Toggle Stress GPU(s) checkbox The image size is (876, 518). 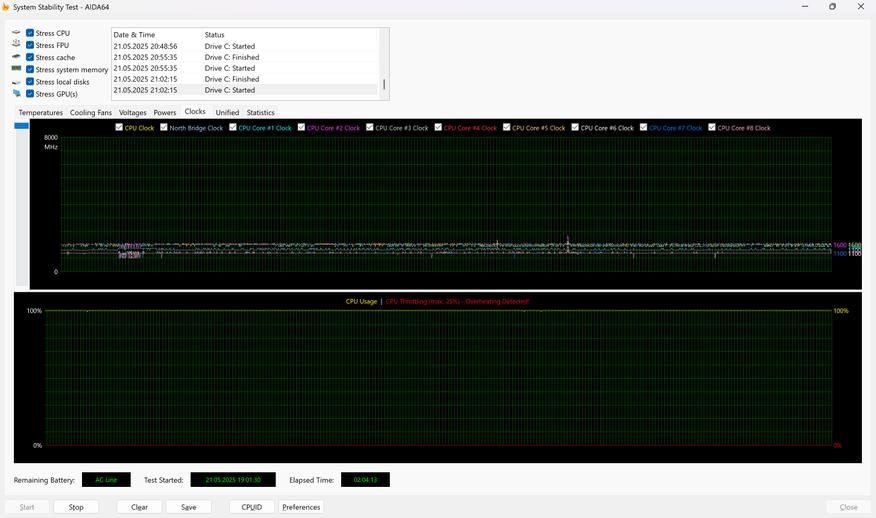click(x=30, y=94)
